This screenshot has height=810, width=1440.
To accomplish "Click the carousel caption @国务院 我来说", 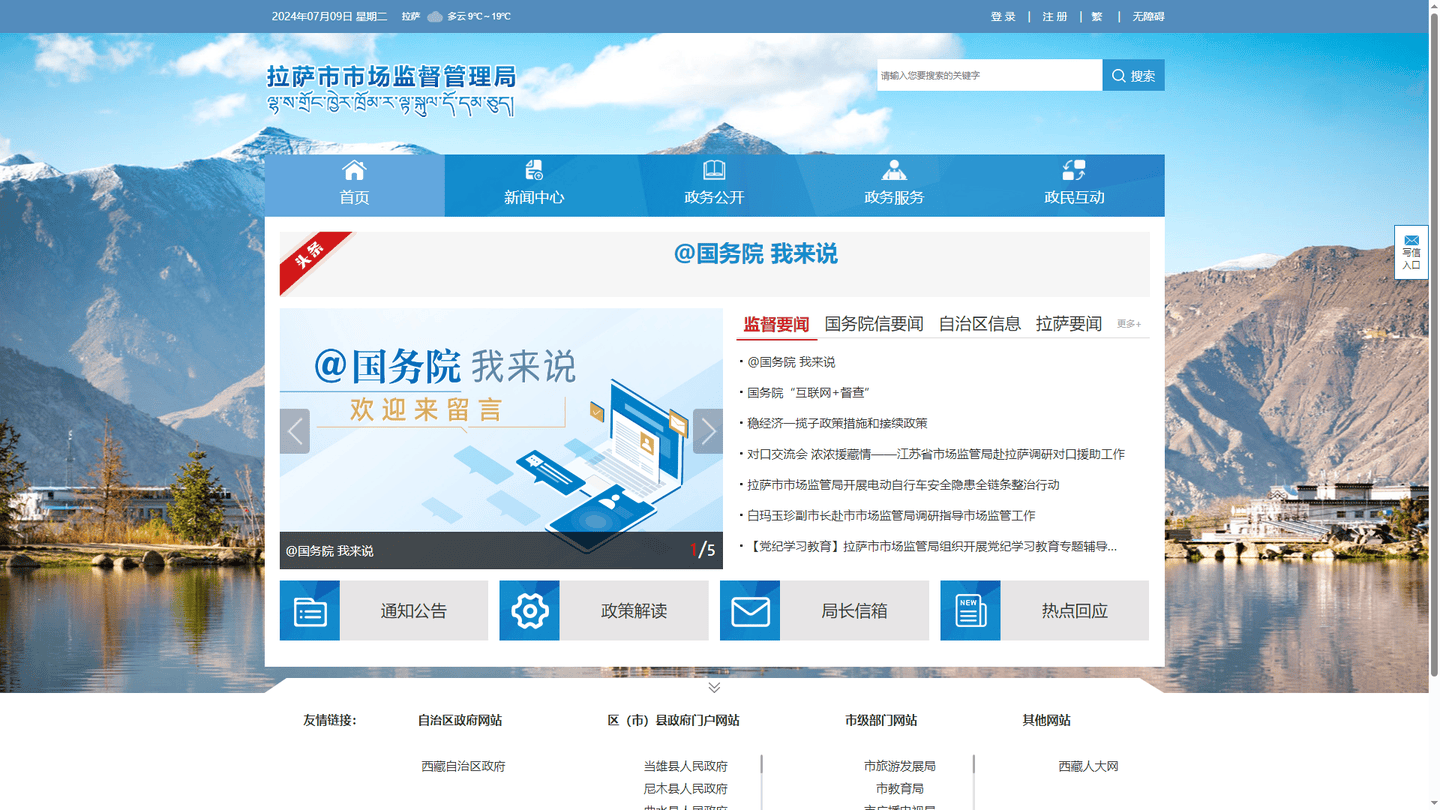I will tap(329, 551).
